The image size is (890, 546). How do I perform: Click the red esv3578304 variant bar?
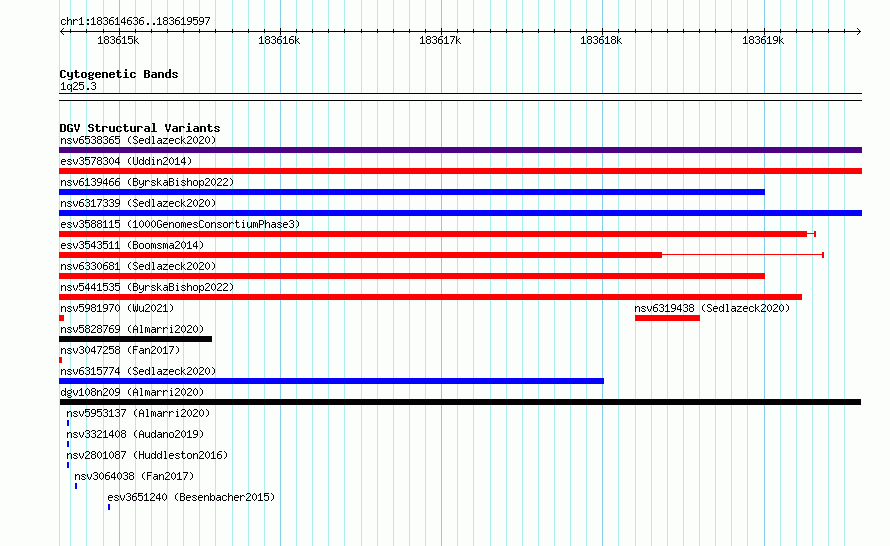(x=460, y=171)
